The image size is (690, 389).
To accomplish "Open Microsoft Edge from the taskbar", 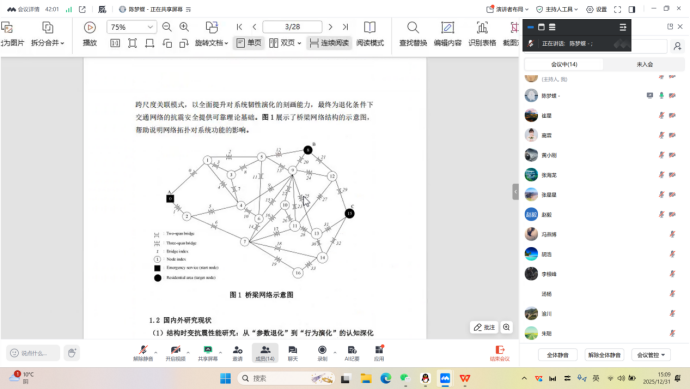I will [x=386, y=378].
